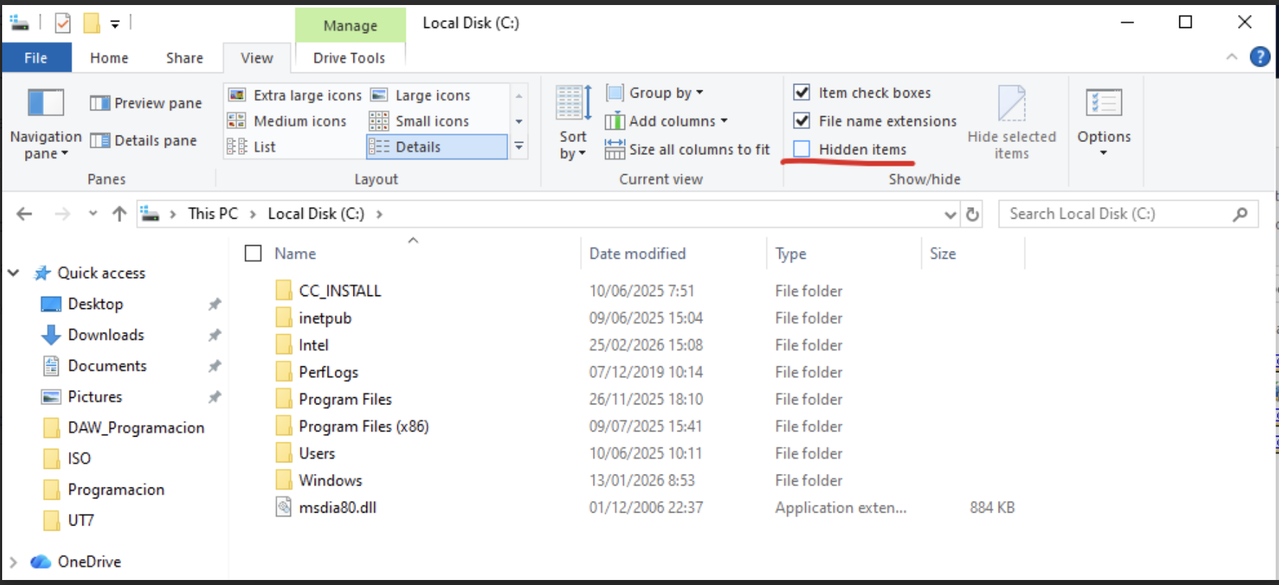Click Size all columns to fit
This screenshot has height=585, width=1279.
(x=687, y=149)
